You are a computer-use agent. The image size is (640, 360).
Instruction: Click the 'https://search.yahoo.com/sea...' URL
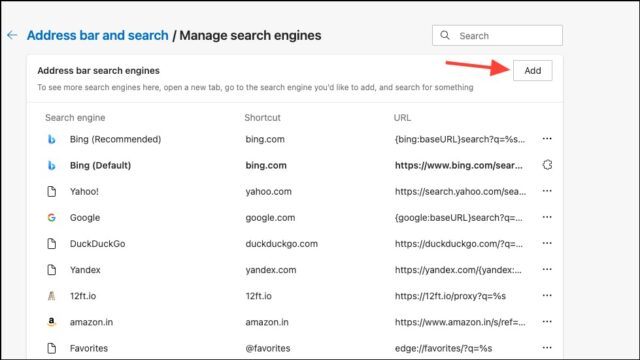[460, 191]
